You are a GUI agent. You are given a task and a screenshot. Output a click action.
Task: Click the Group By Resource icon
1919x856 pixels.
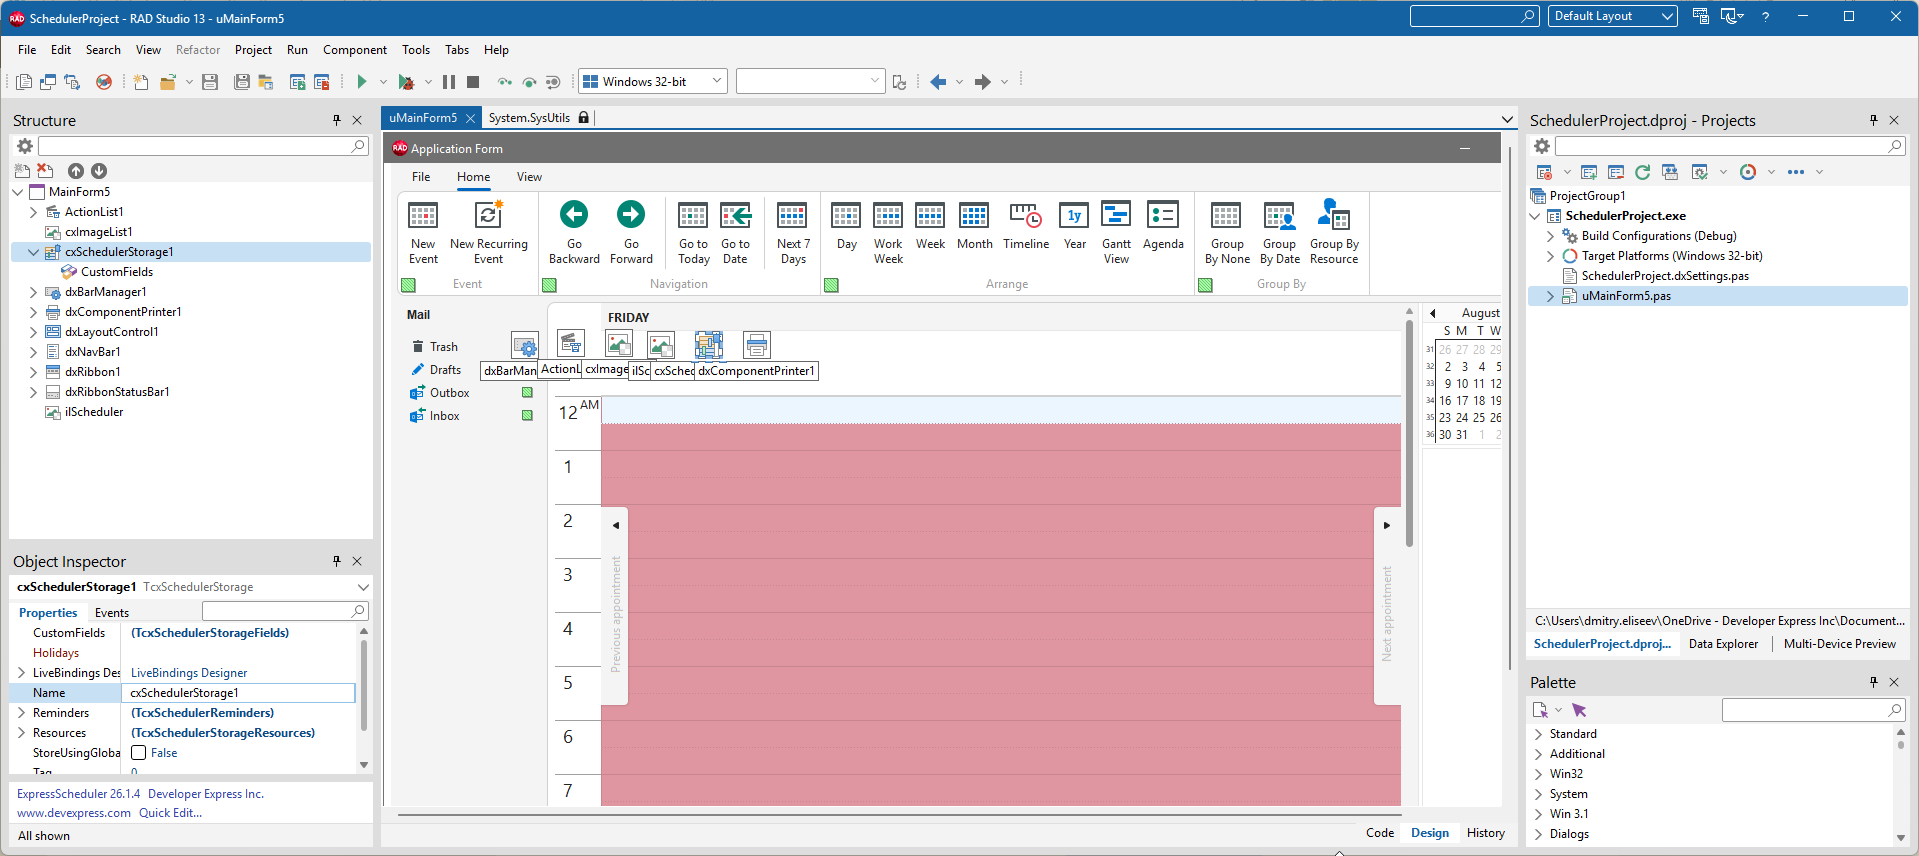pyautogui.click(x=1334, y=214)
